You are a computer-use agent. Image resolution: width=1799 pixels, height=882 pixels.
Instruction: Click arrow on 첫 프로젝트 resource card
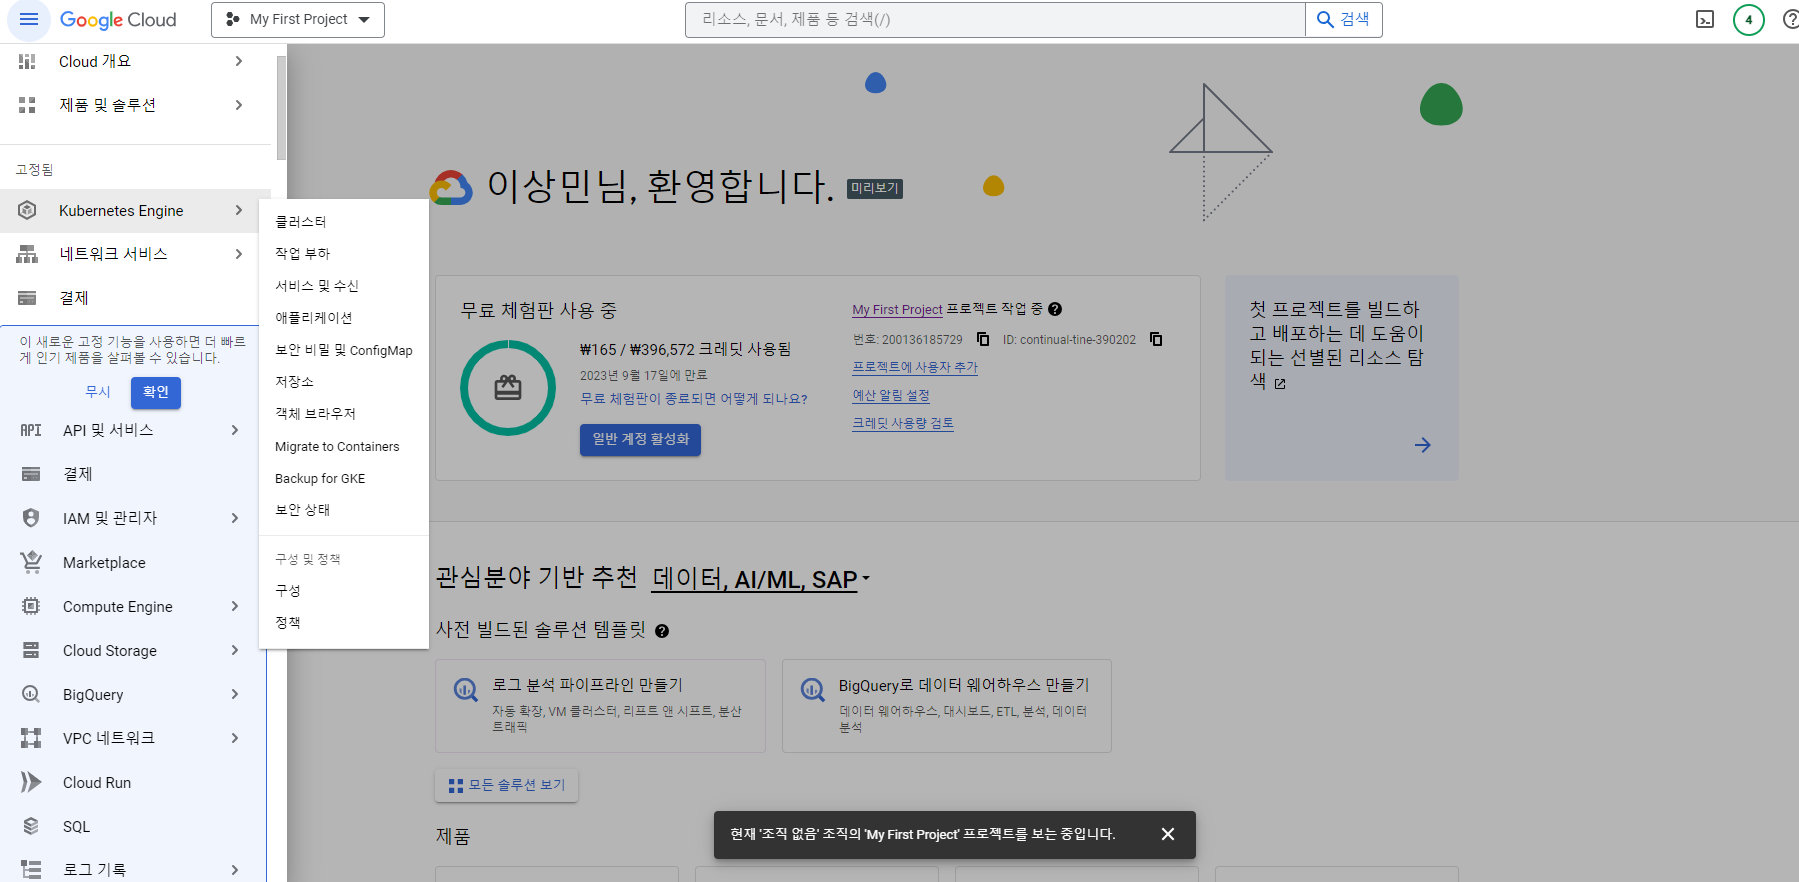click(1423, 445)
